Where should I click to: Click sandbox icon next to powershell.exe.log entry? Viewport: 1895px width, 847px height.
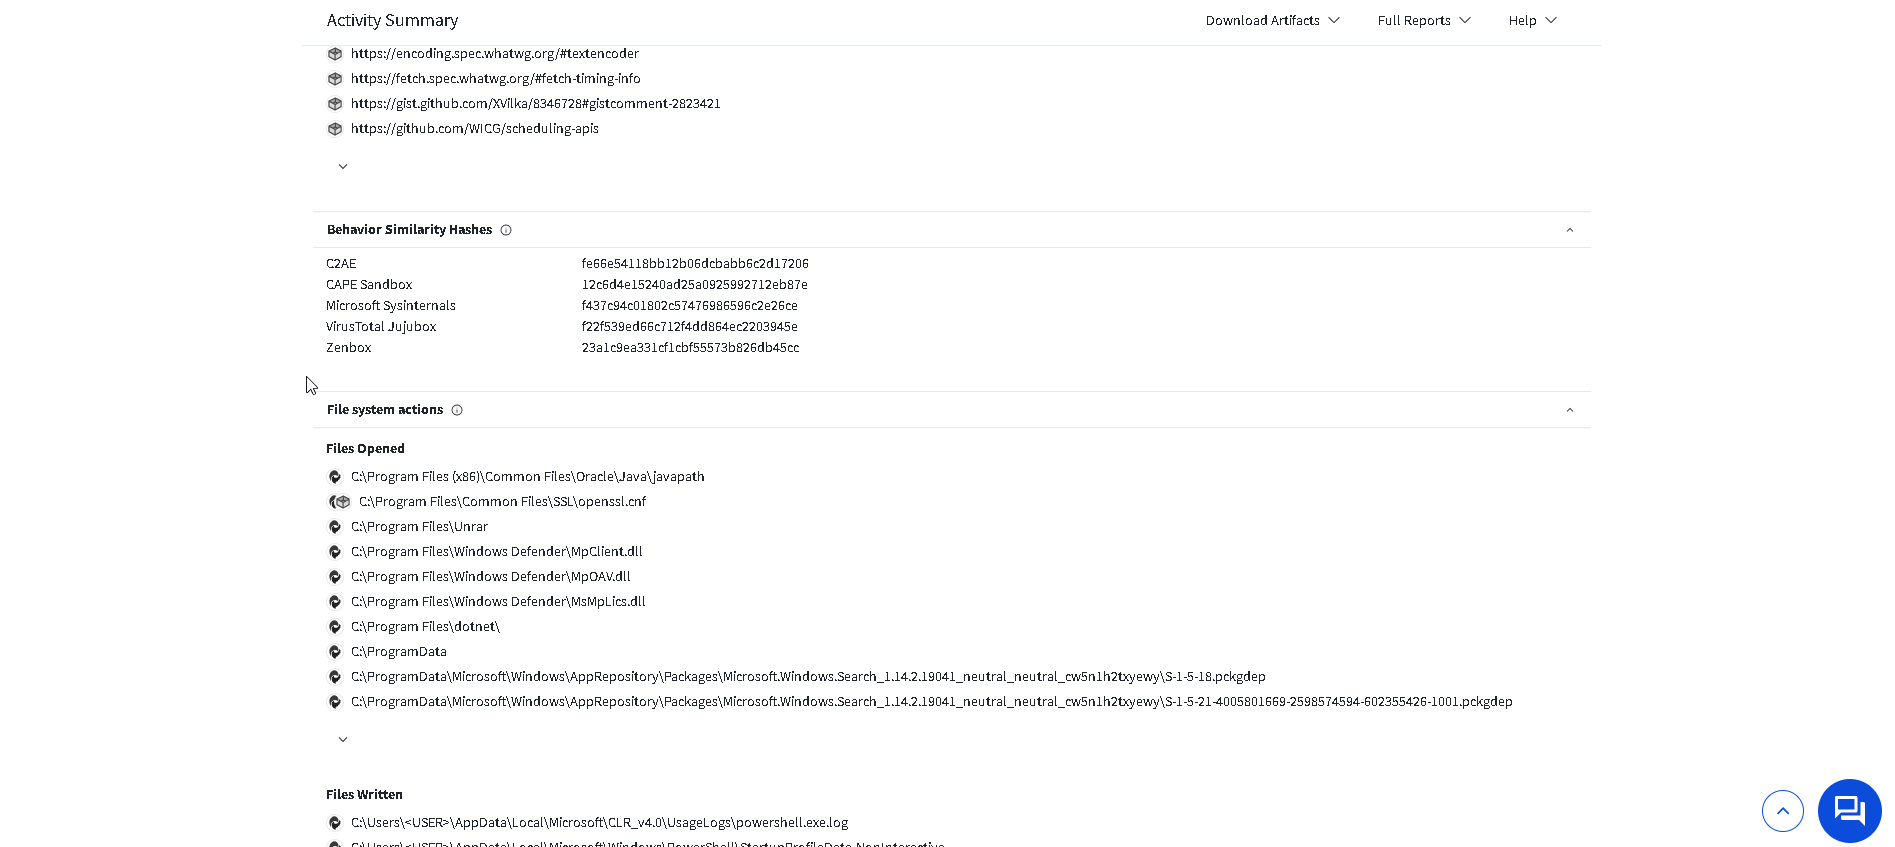(x=335, y=823)
